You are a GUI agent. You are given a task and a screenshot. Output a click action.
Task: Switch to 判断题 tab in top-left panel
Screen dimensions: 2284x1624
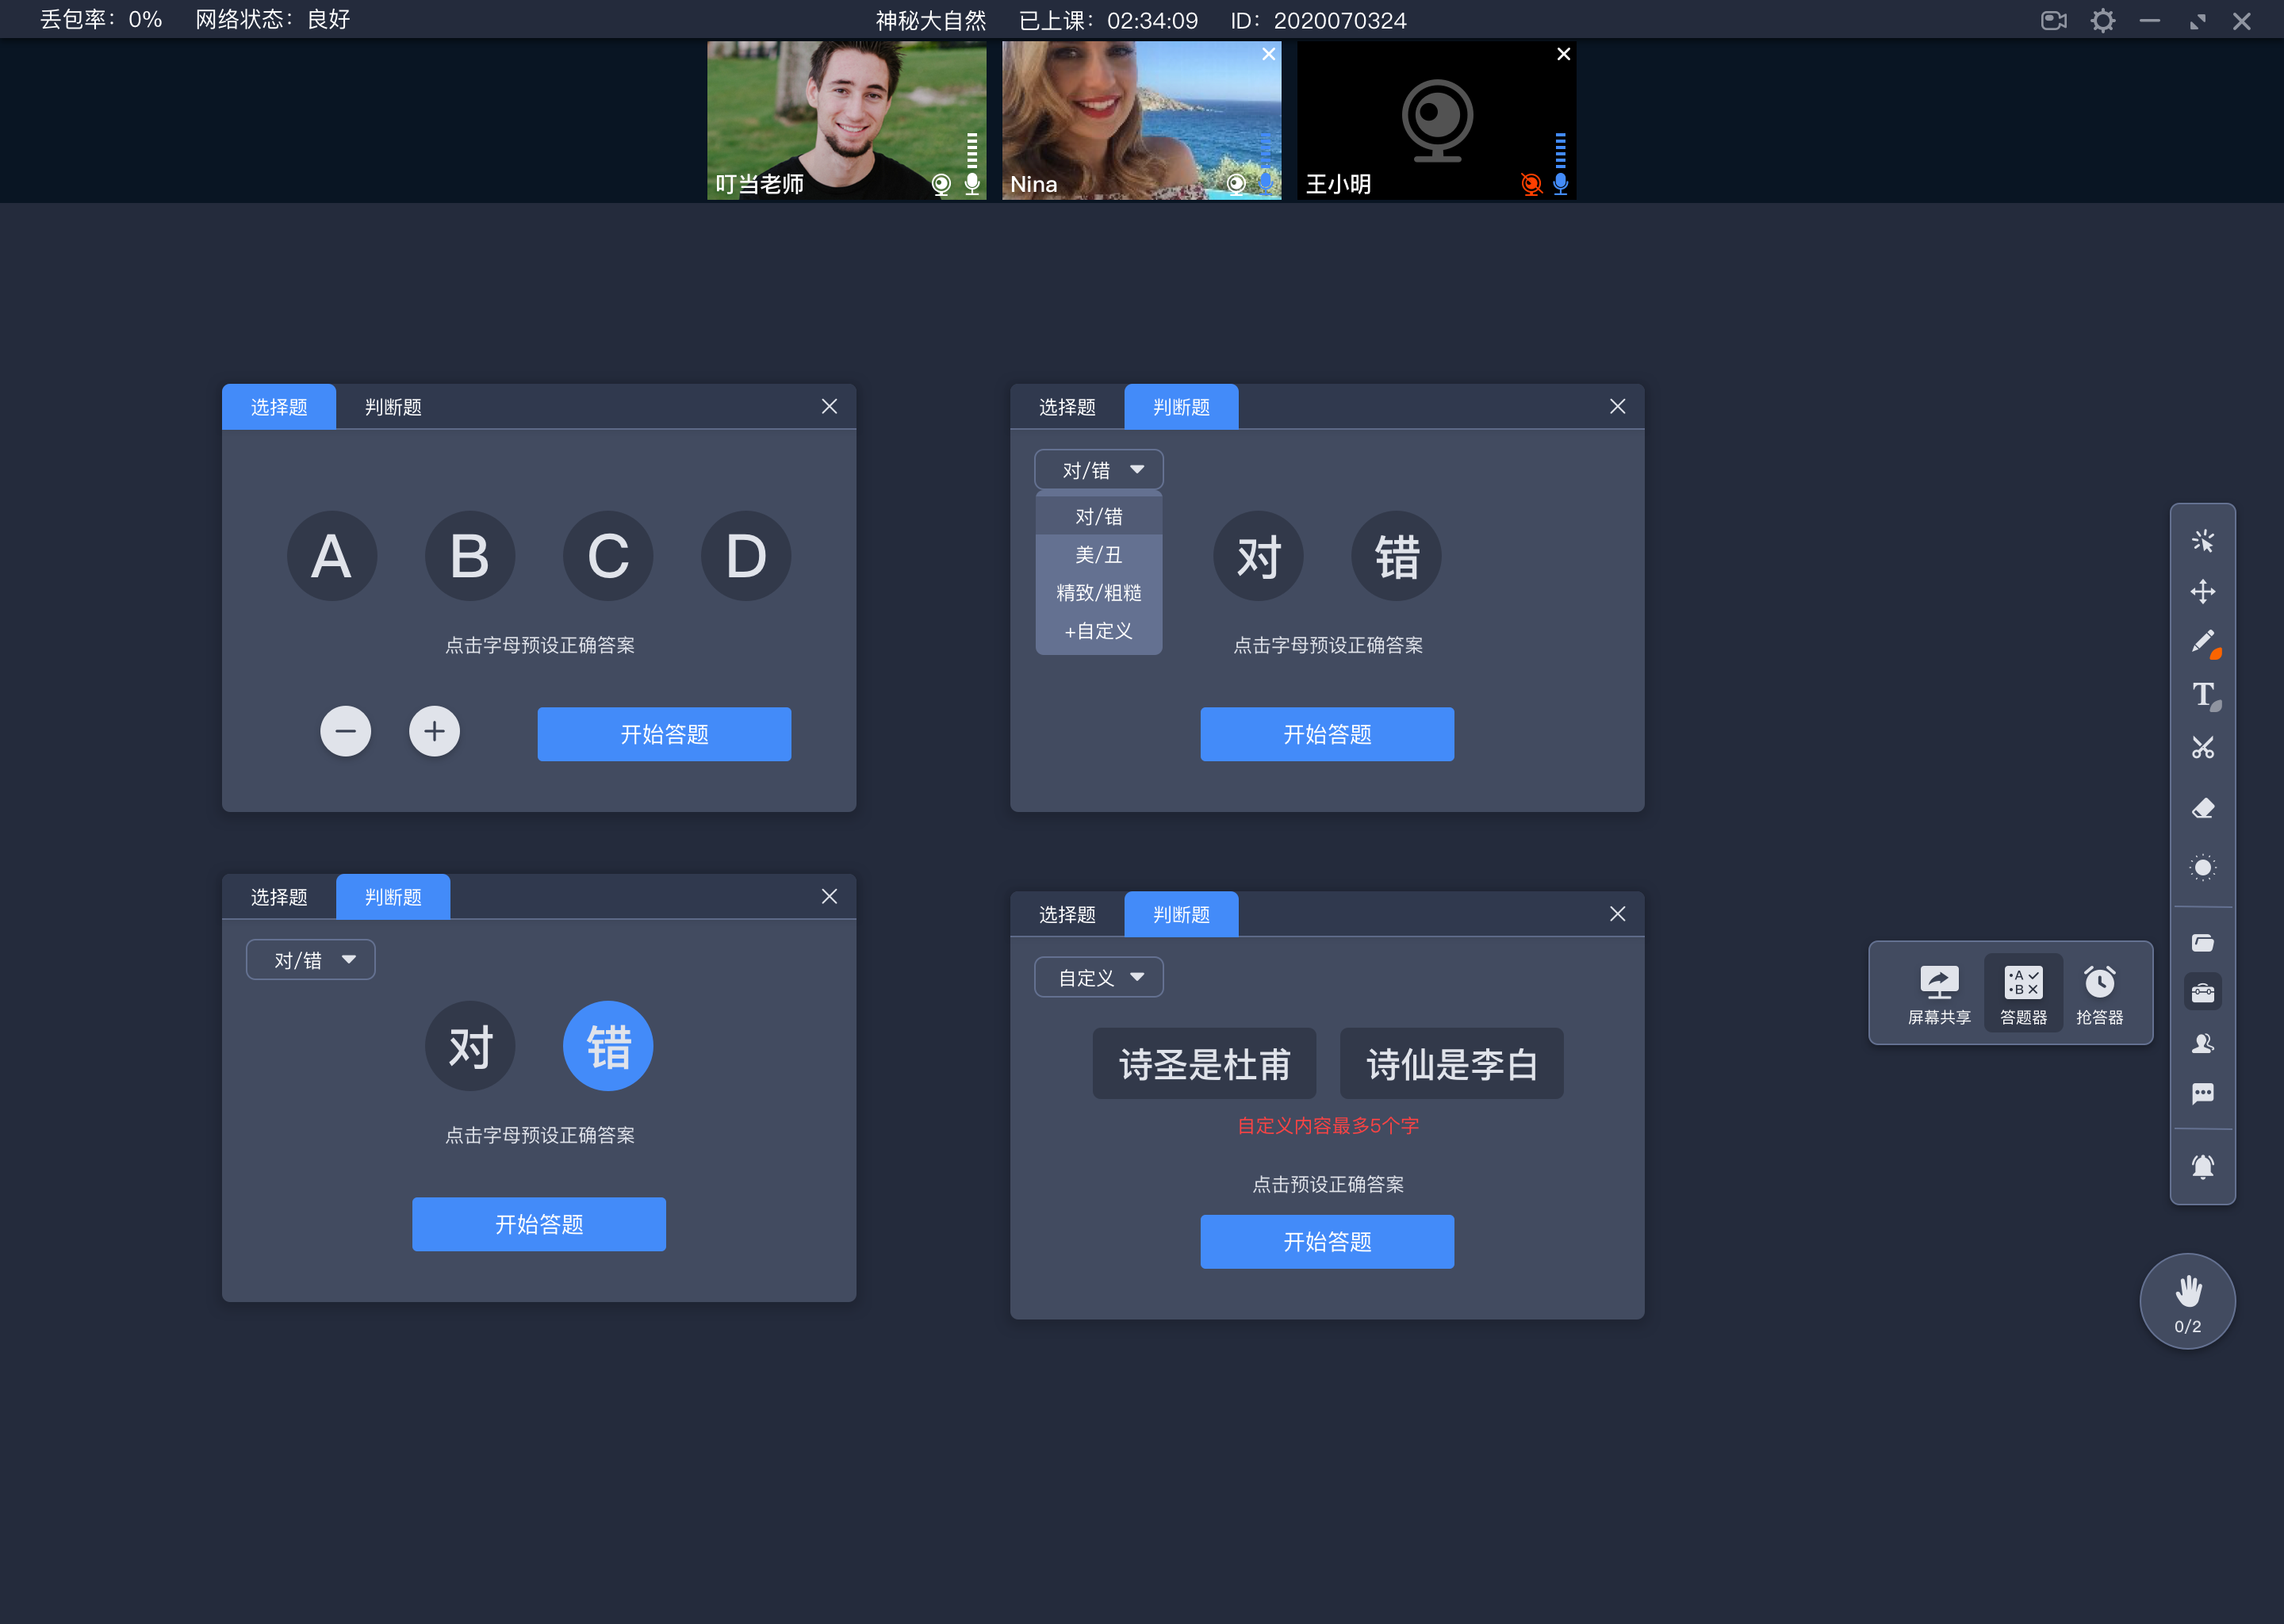(x=390, y=406)
